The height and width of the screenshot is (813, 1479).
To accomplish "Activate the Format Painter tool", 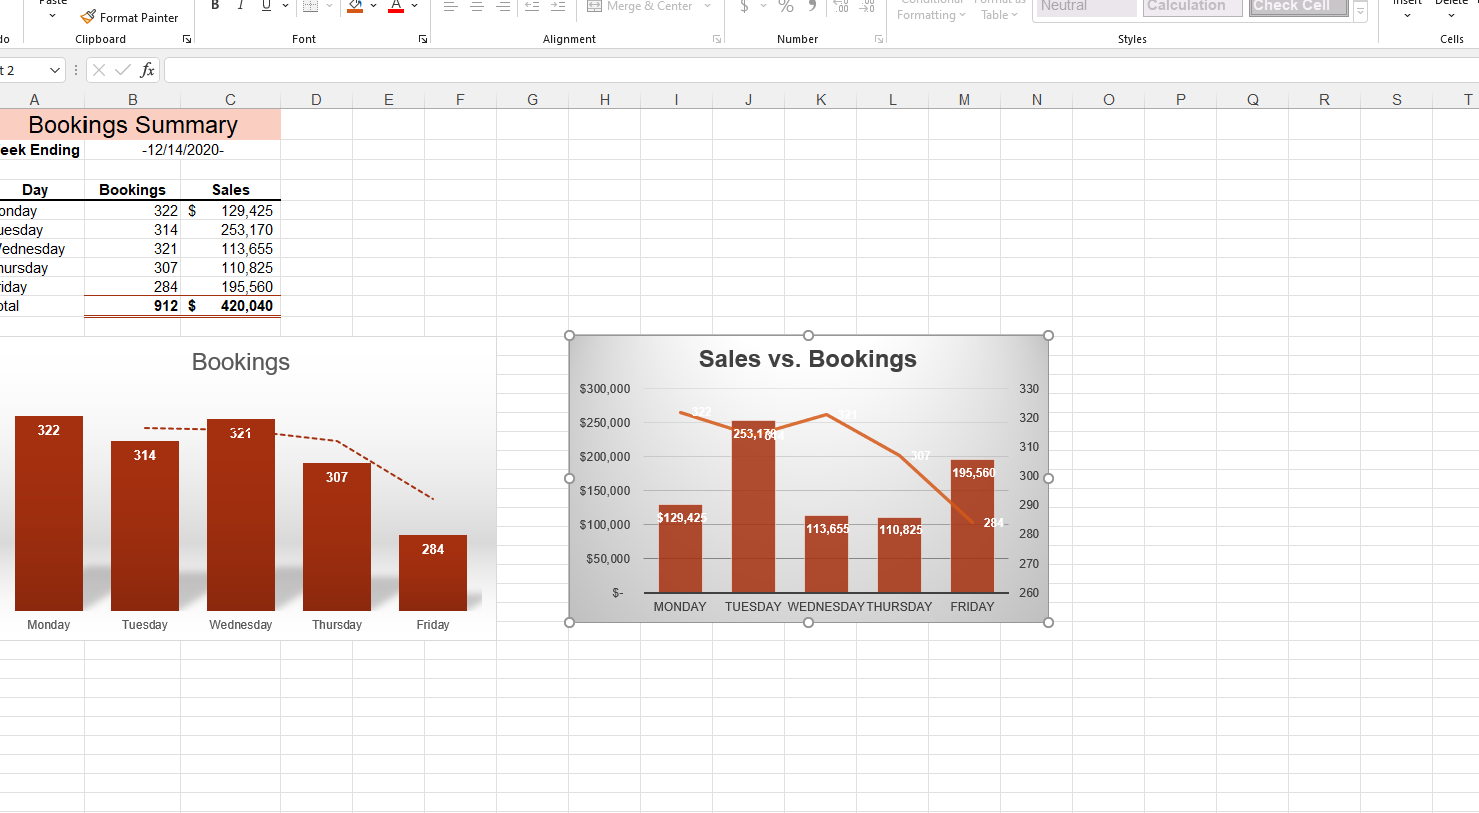I will (x=130, y=17).
